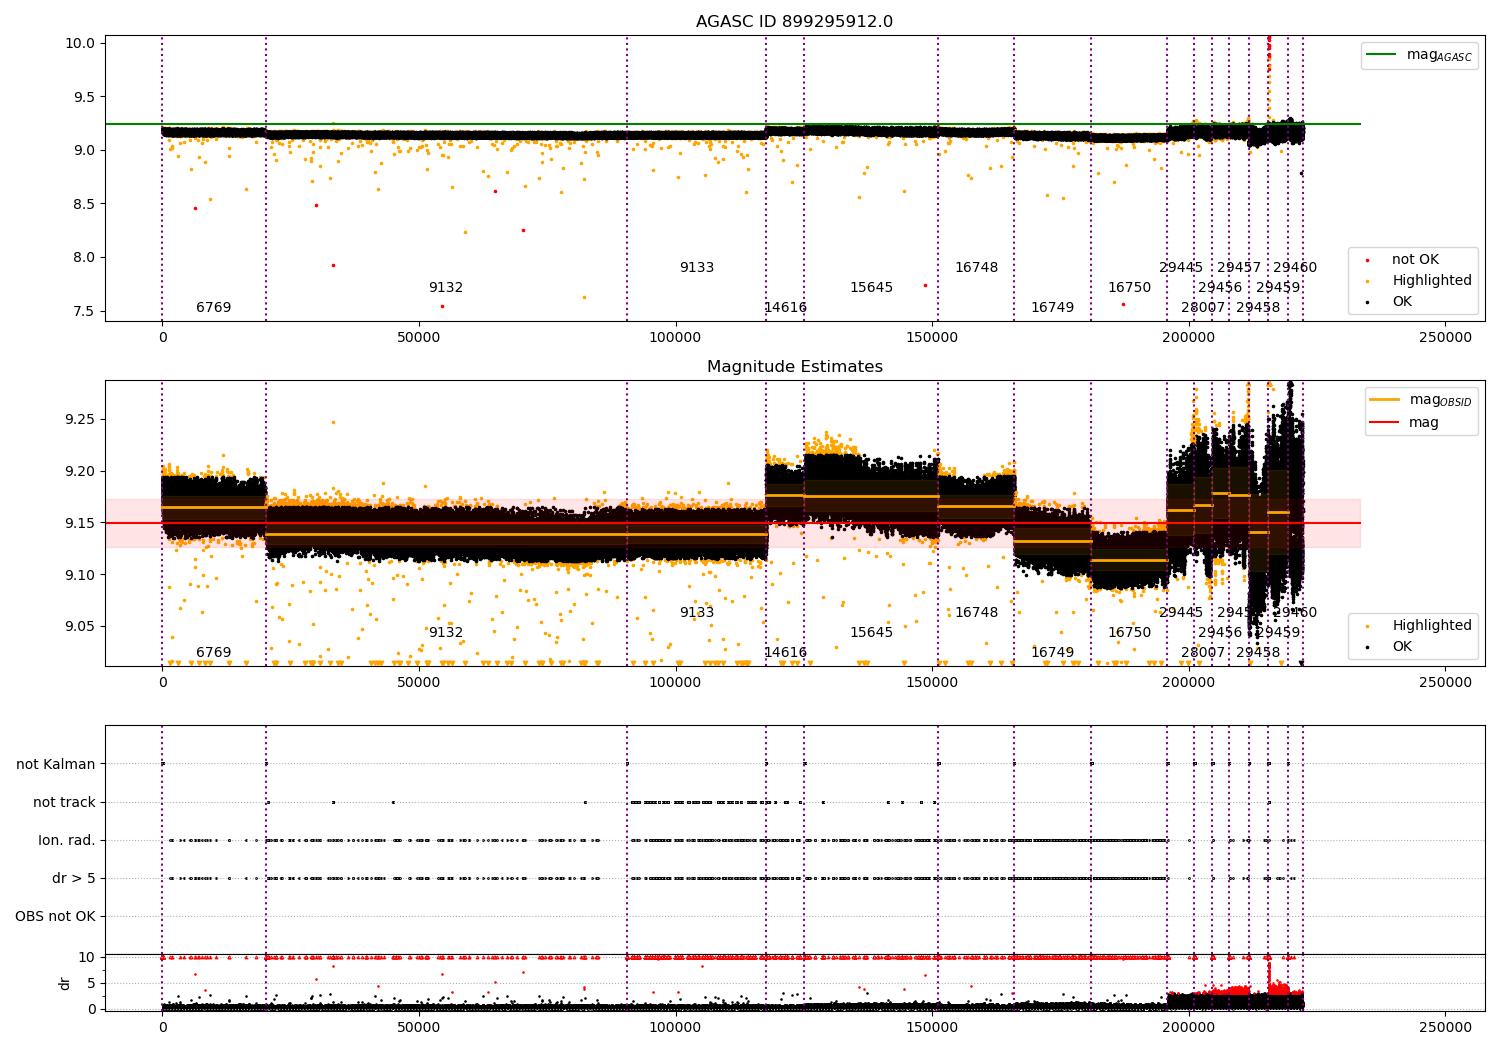
Task: Click 'OK' legend entry in the top plot
Action: tap(1402, 302)
